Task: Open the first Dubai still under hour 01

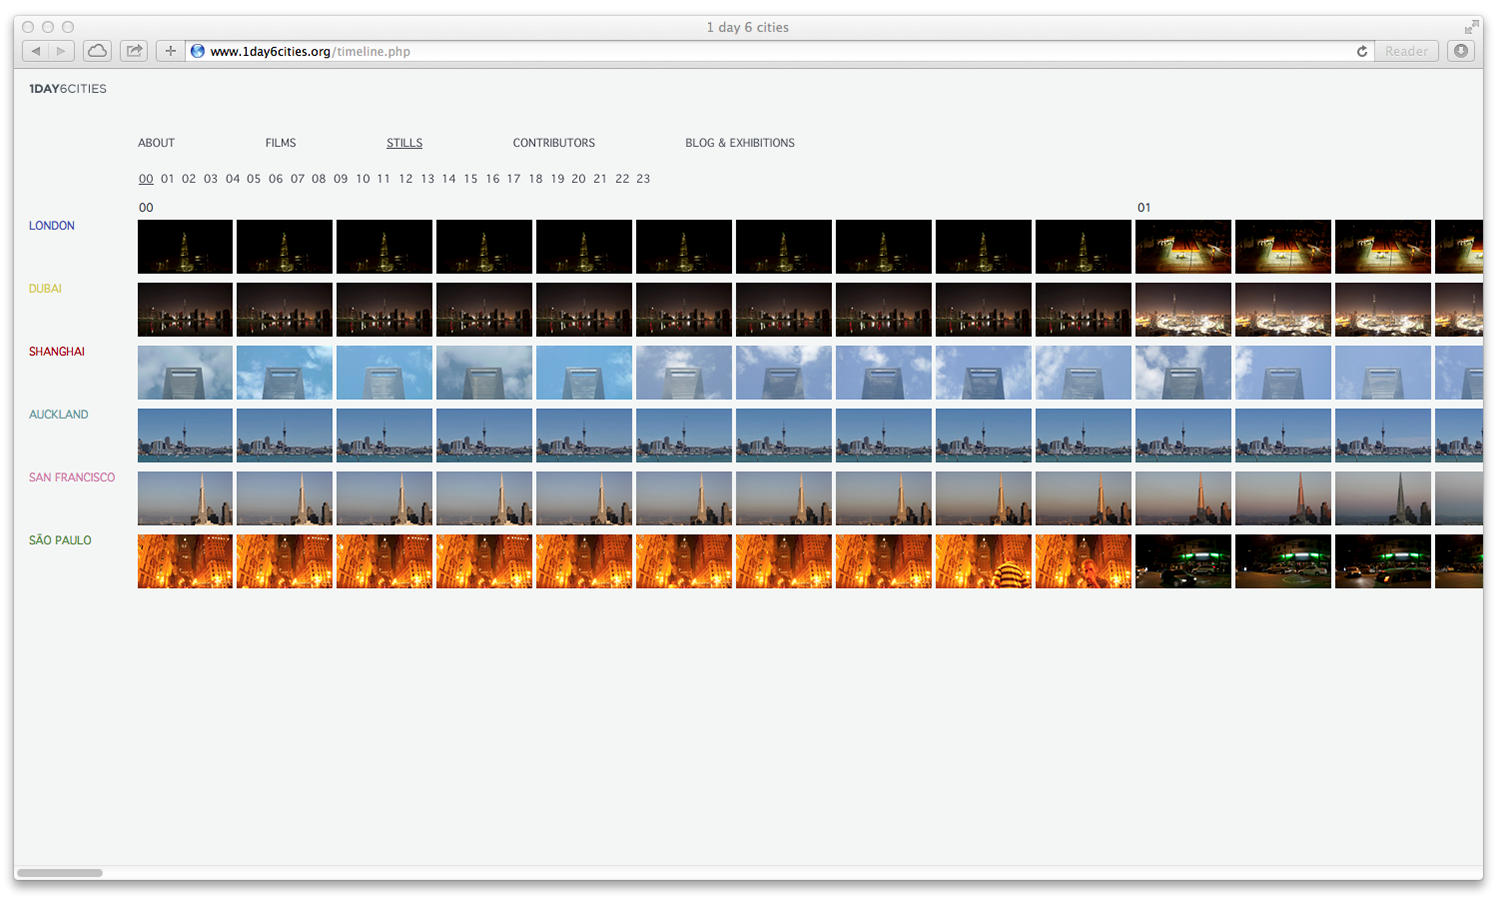Action: coord(1183,310)
